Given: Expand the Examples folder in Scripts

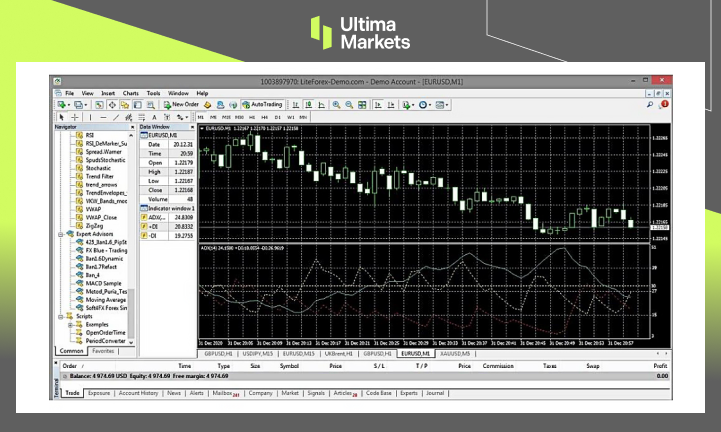Looking at the screenshot, I should [x=70, y=325].
